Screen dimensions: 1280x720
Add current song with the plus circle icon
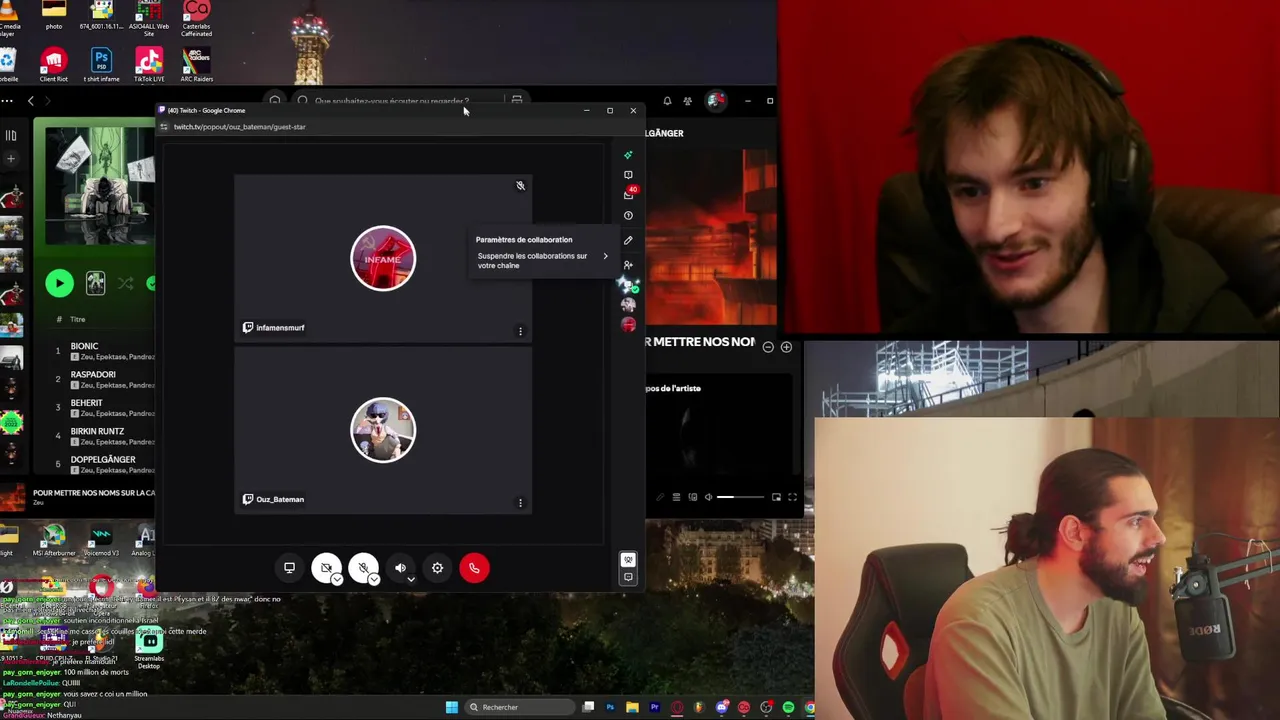coord(786,347)
